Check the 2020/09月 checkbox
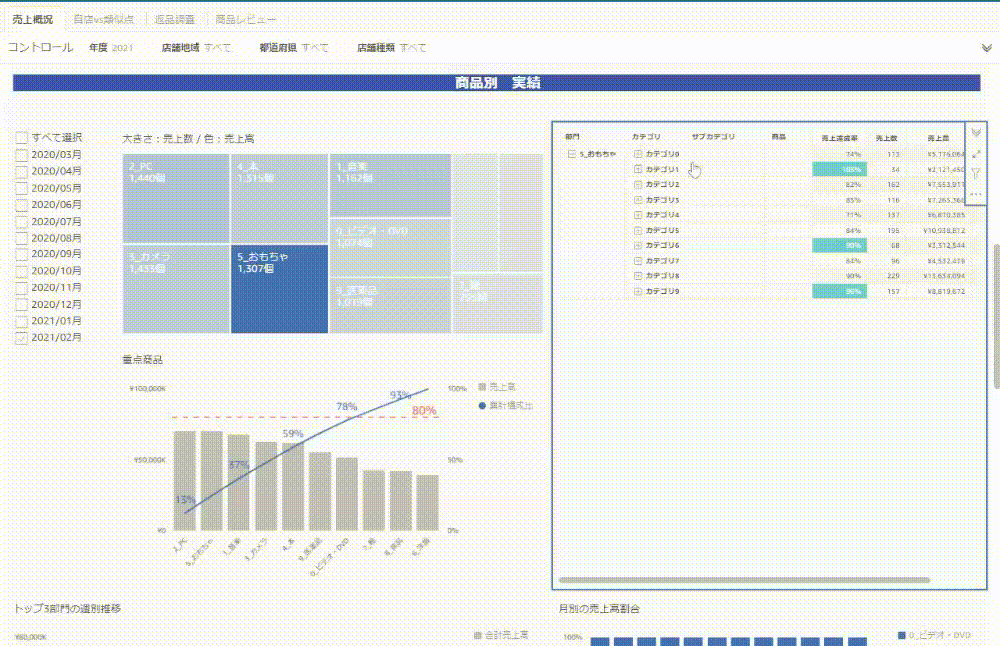 (x=22, y=254)
